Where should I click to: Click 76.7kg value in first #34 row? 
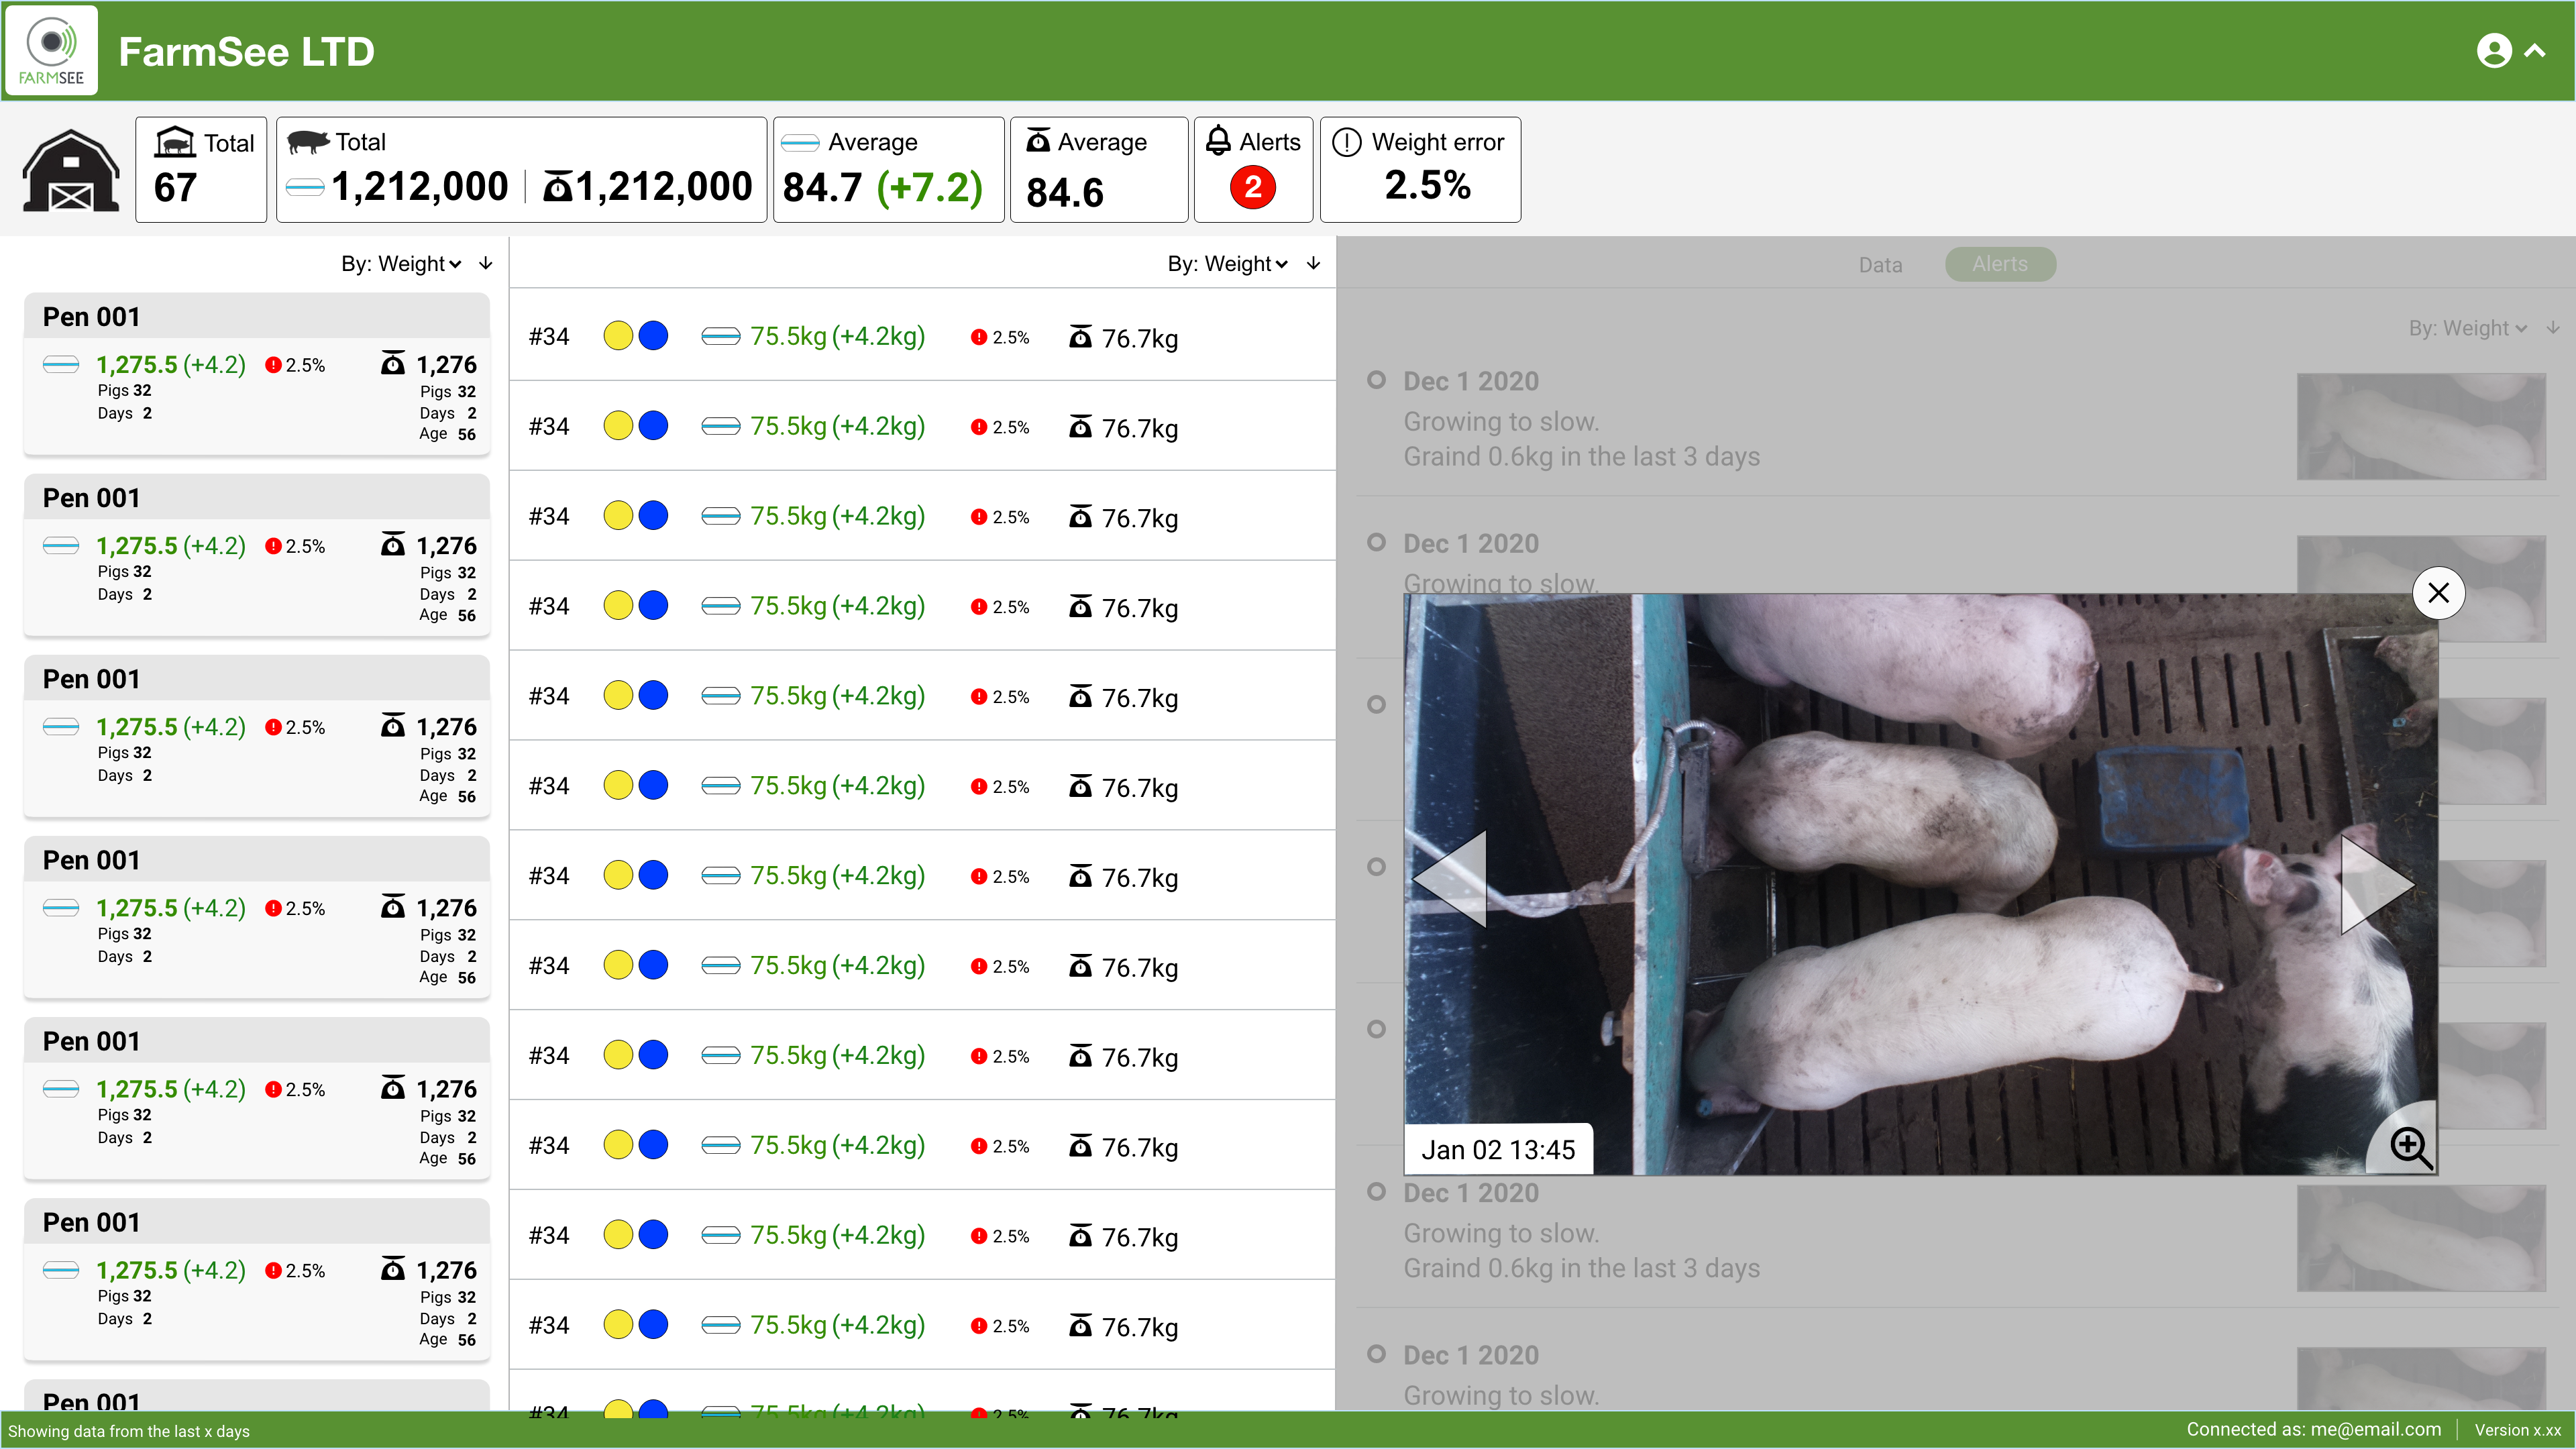point(1140,339)
